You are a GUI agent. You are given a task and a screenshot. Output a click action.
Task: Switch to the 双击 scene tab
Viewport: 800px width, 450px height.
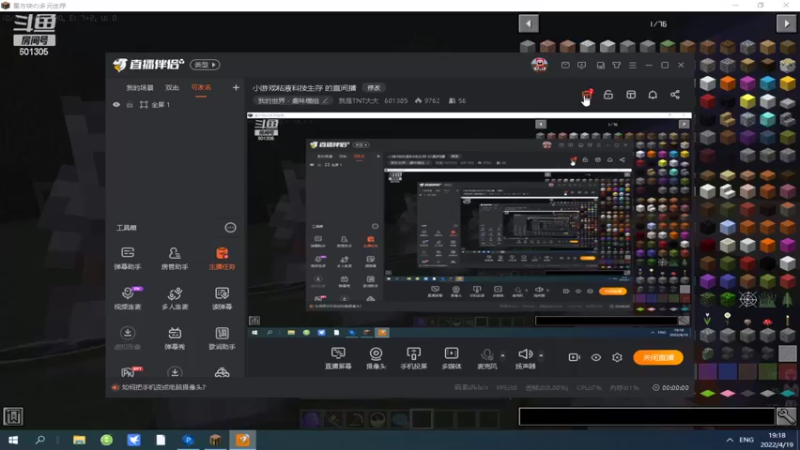[172, 88]
